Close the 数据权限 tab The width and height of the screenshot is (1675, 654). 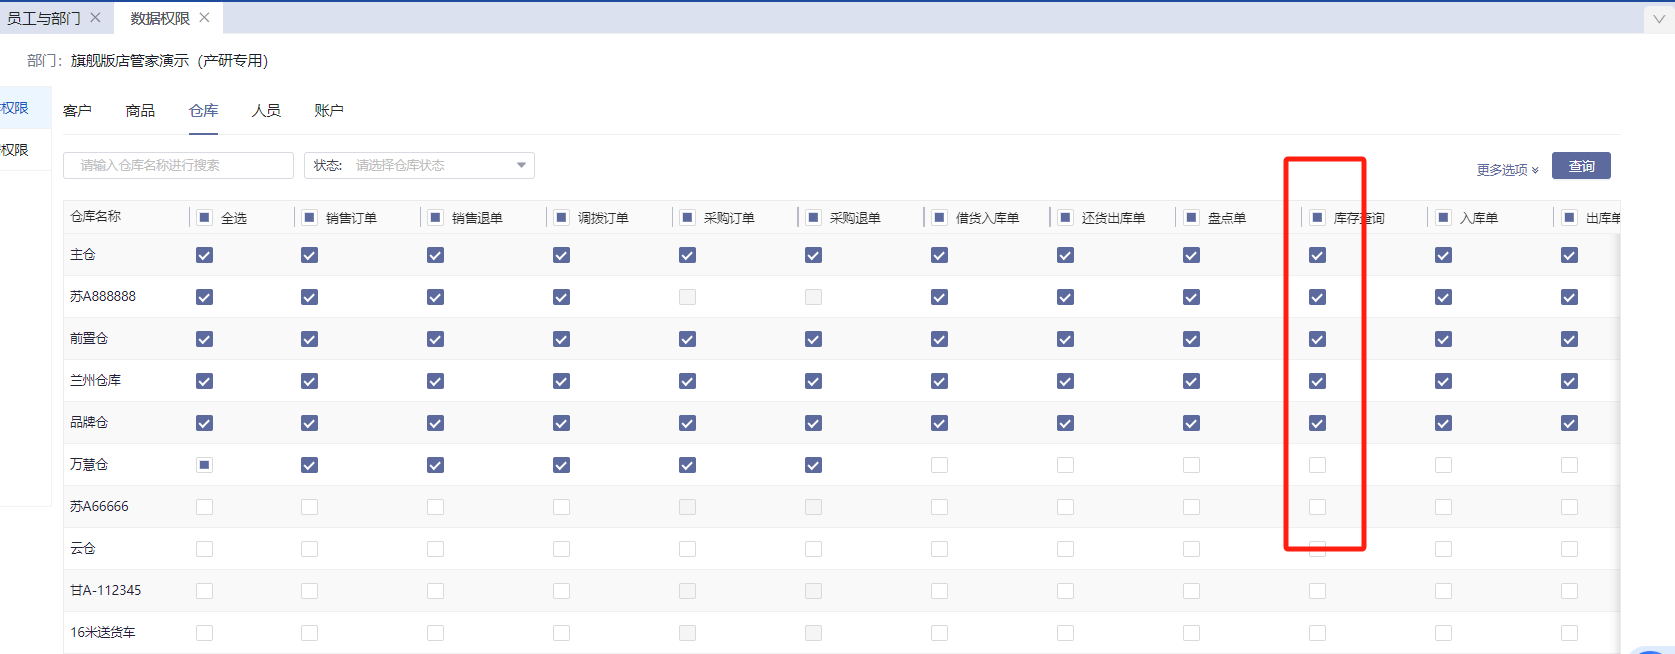(204, 18)
